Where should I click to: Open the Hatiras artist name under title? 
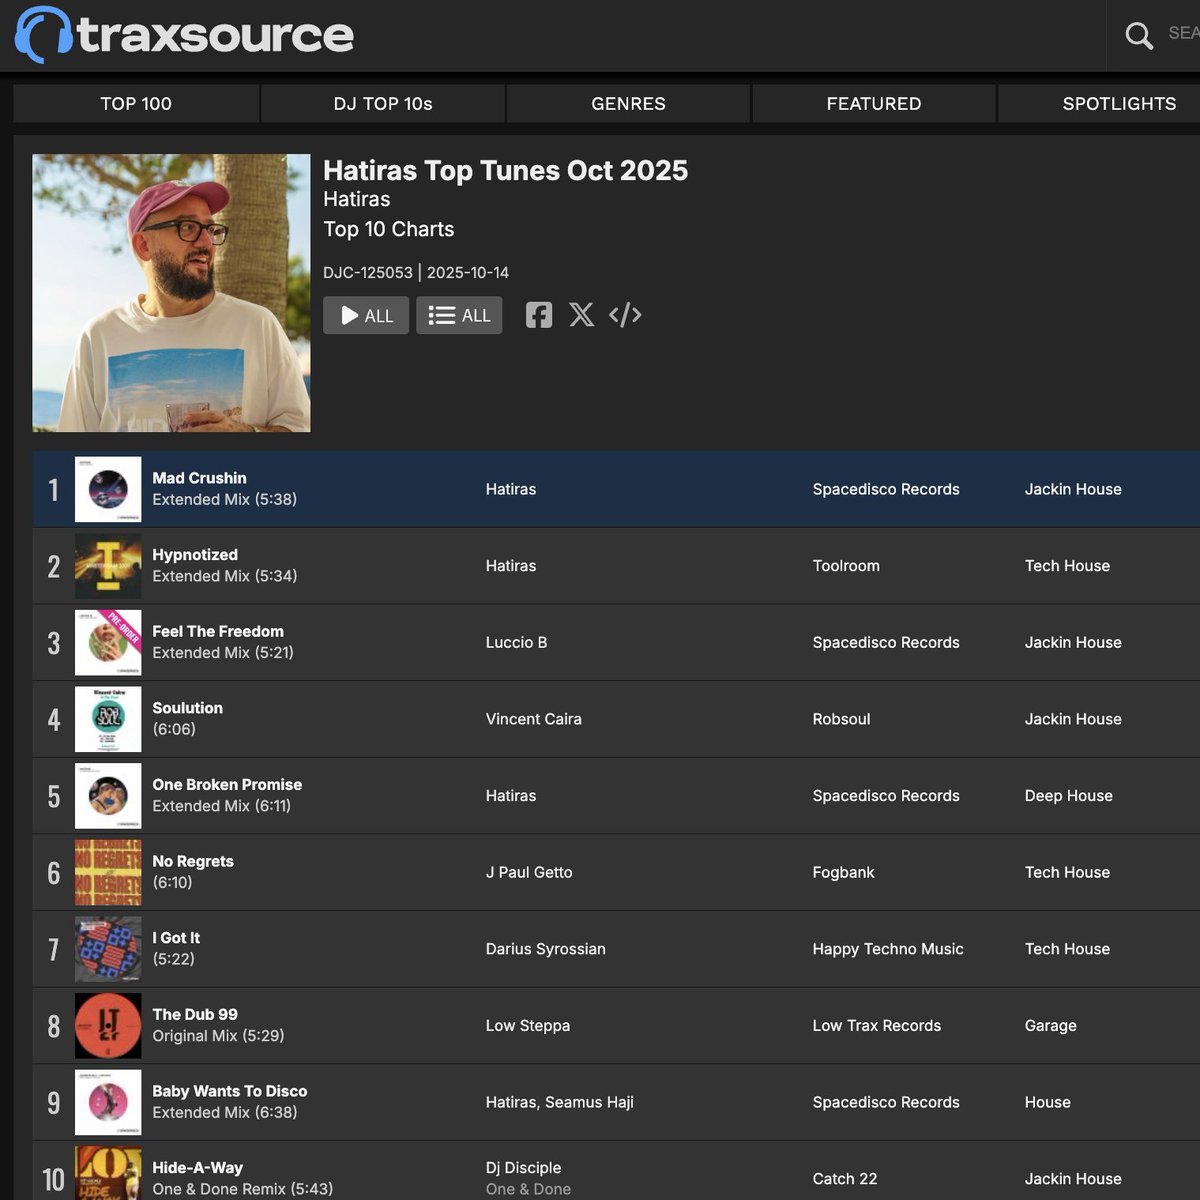point(357,199)
